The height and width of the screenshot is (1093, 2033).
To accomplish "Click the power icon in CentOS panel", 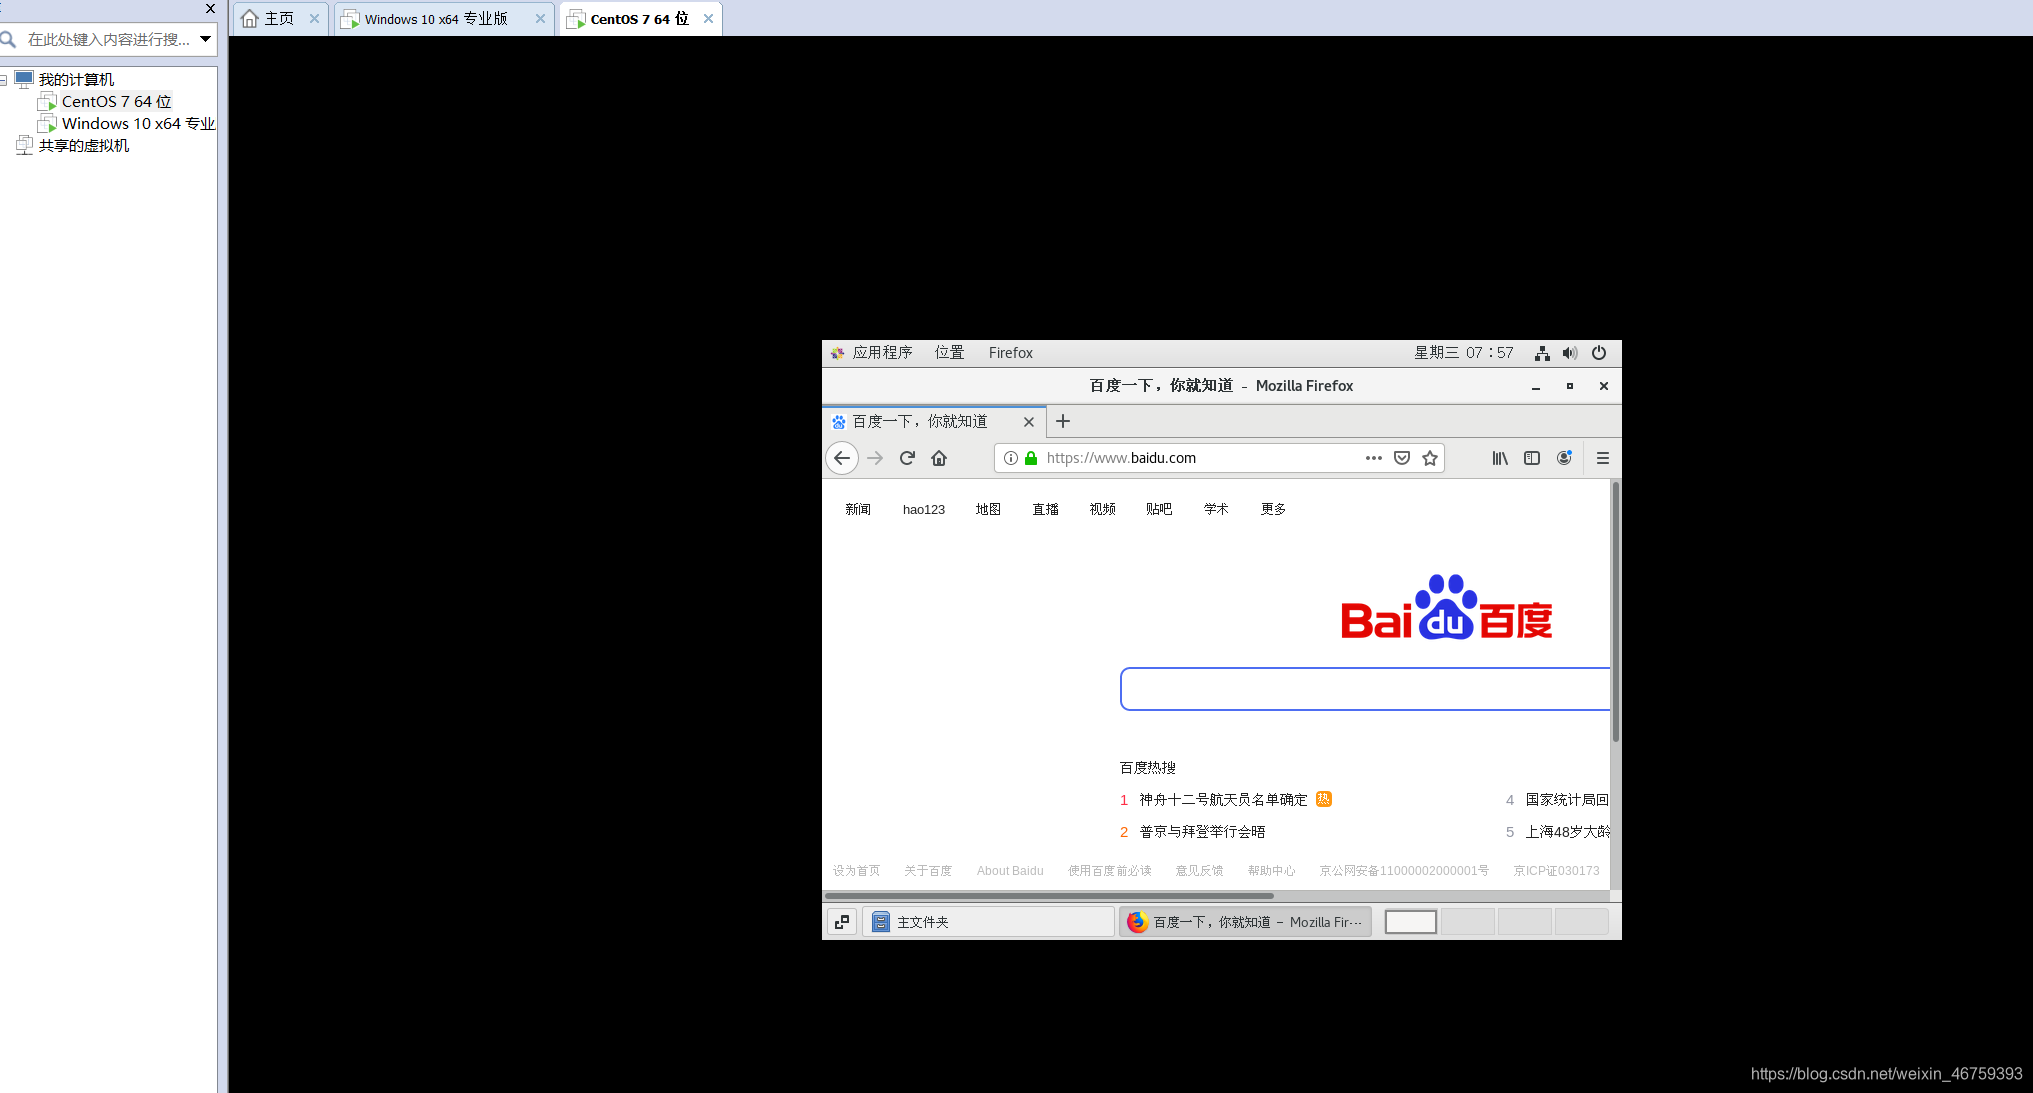I will click(1599, 353).
